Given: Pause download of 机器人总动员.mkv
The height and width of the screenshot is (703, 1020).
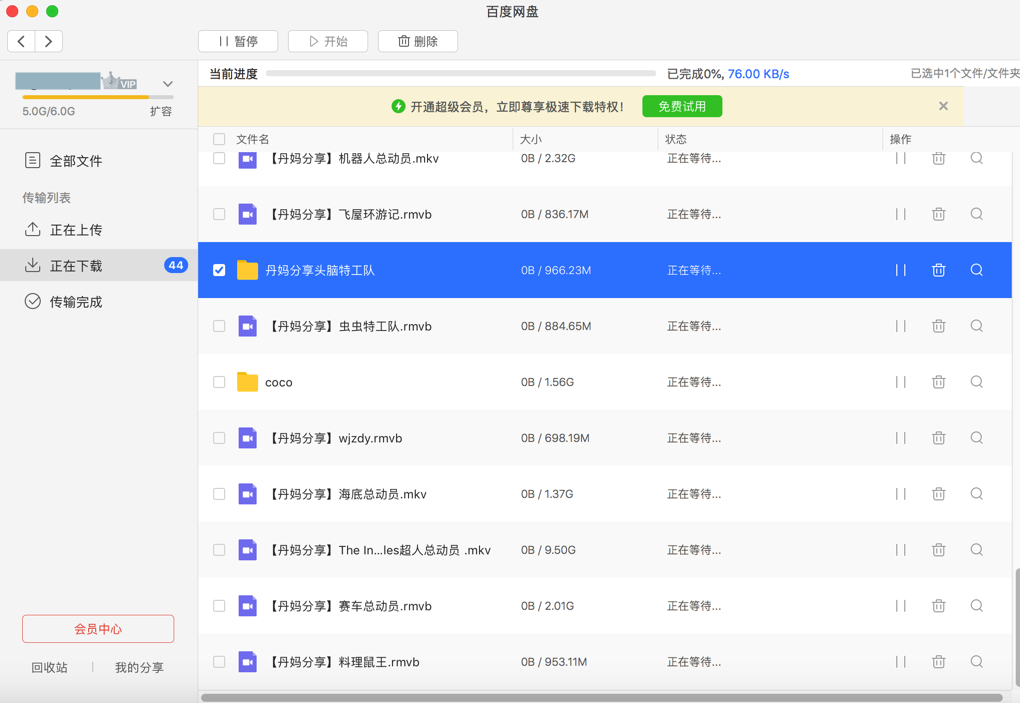Looking at the screenshot, I should (900, 158).
